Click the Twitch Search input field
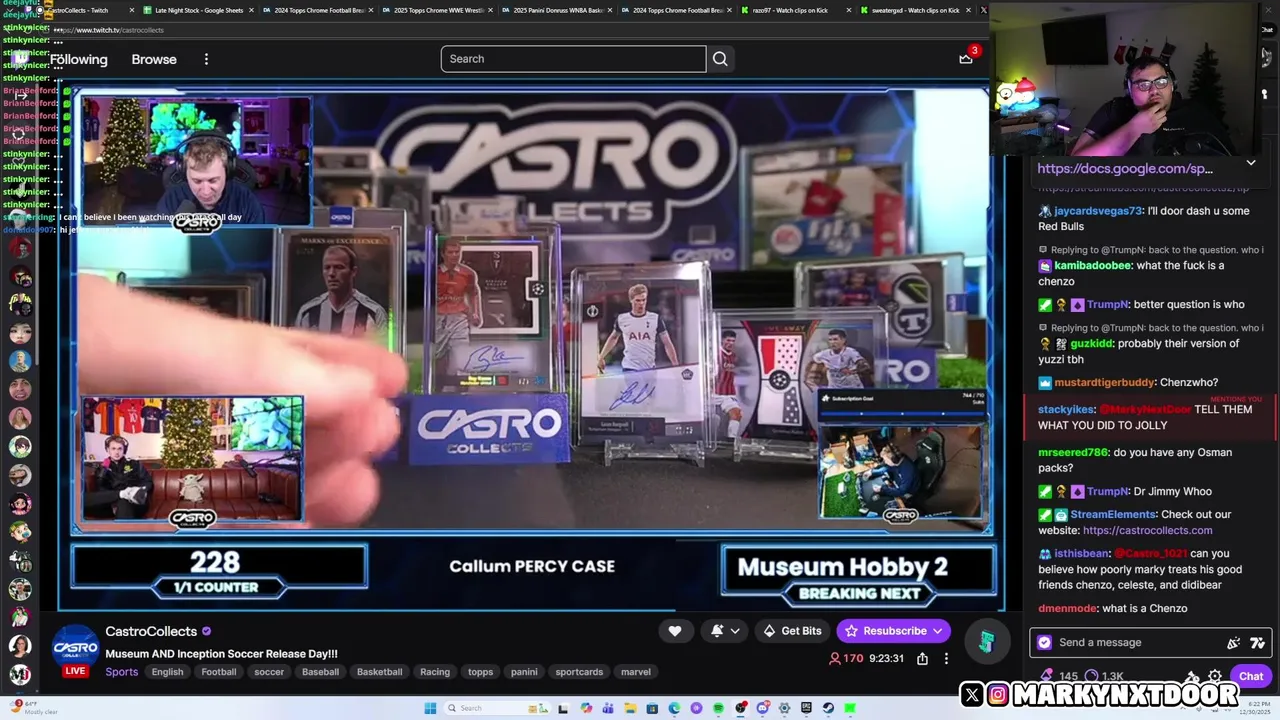1280x720 pixels. [x=573, y=59]
